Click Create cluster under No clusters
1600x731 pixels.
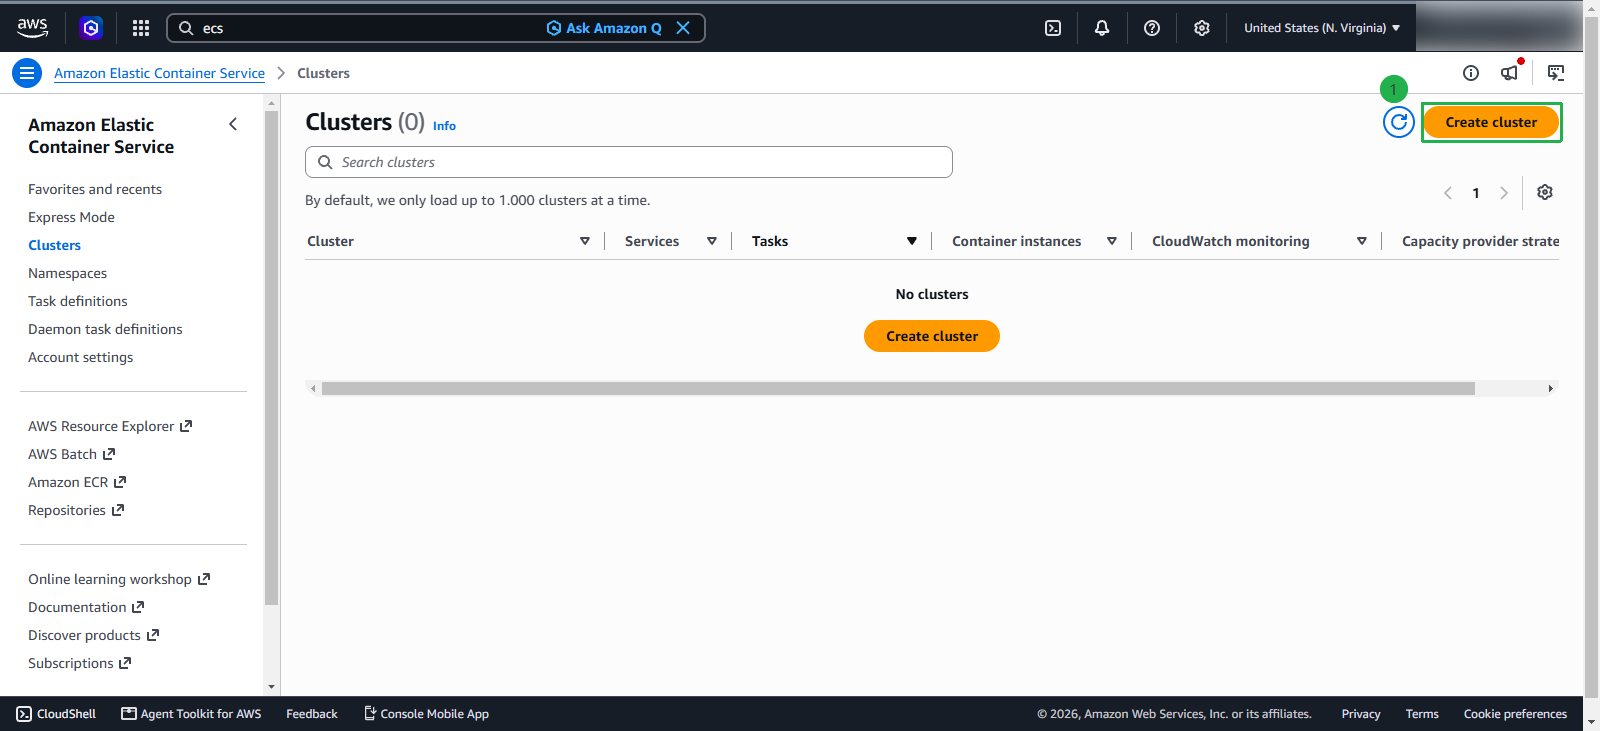(x=932, y=336)
